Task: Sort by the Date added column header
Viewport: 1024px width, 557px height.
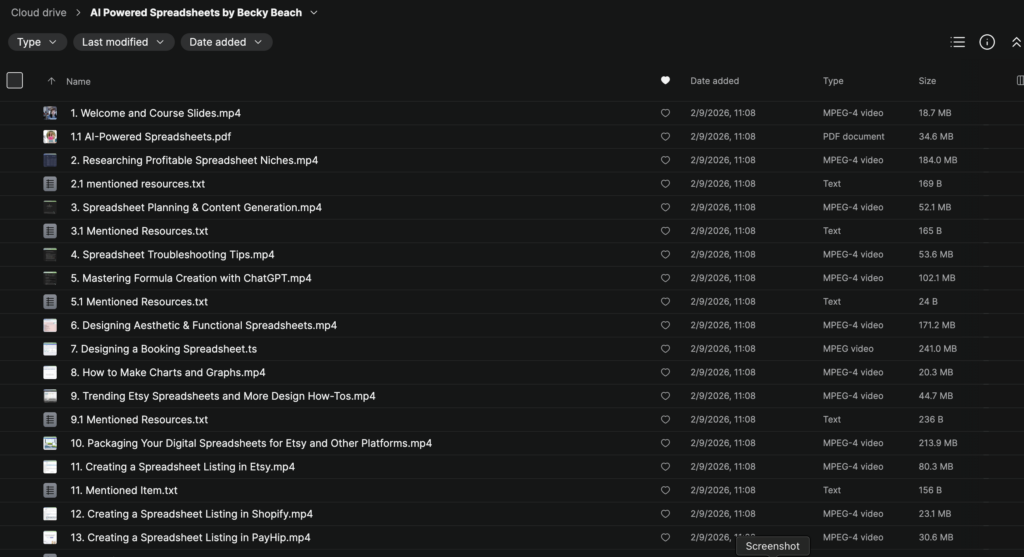Action: tap(714, 81)
